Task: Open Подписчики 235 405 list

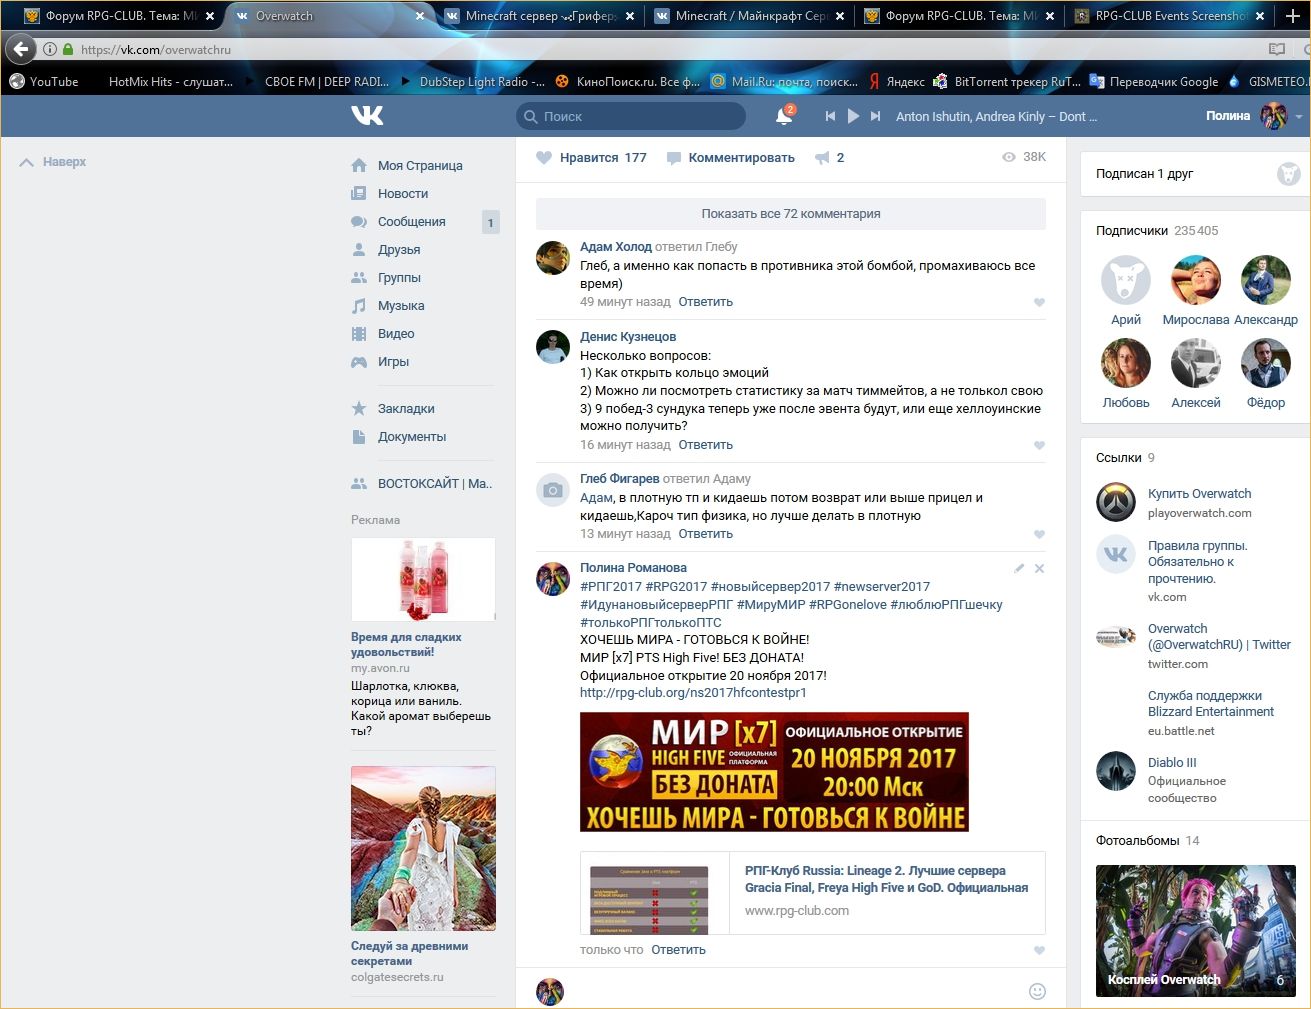Action: (1157, 231)
